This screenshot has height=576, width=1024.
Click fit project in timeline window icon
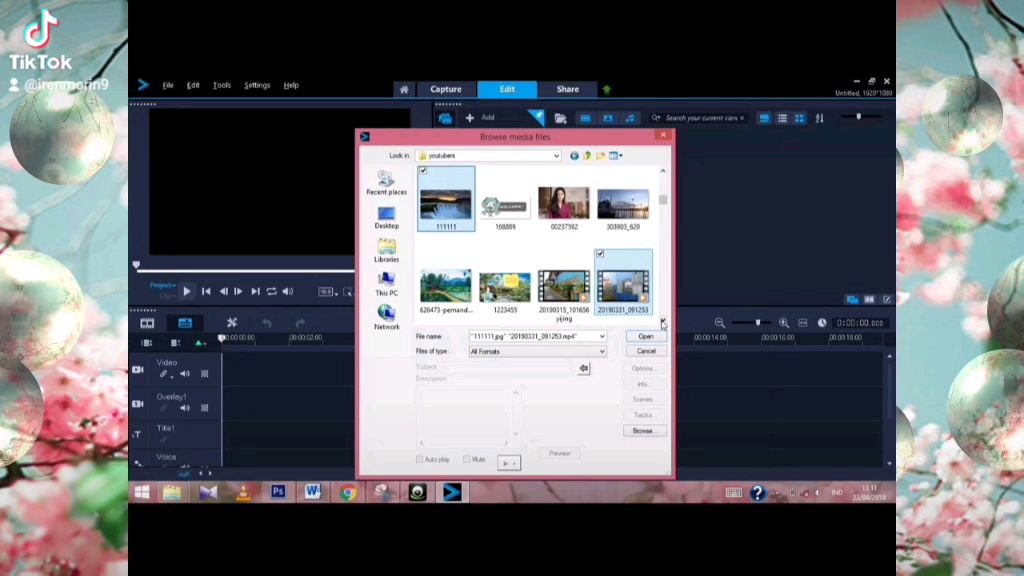[803, 323]
